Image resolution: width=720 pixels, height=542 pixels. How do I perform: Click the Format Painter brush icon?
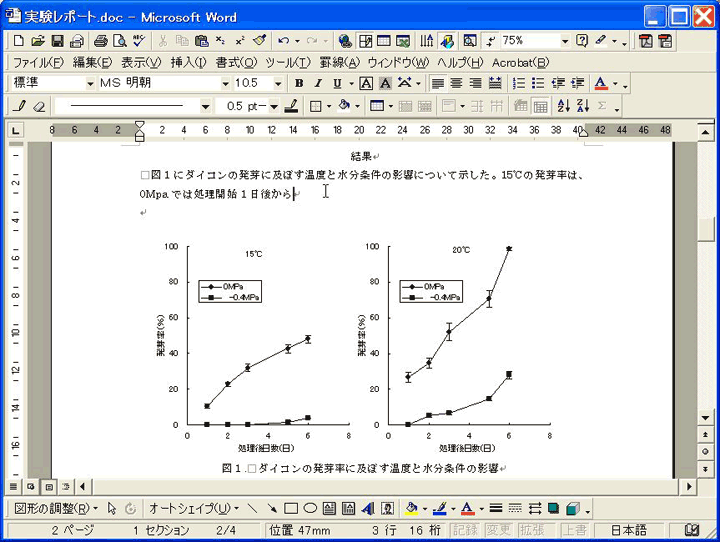pos(260,41)
